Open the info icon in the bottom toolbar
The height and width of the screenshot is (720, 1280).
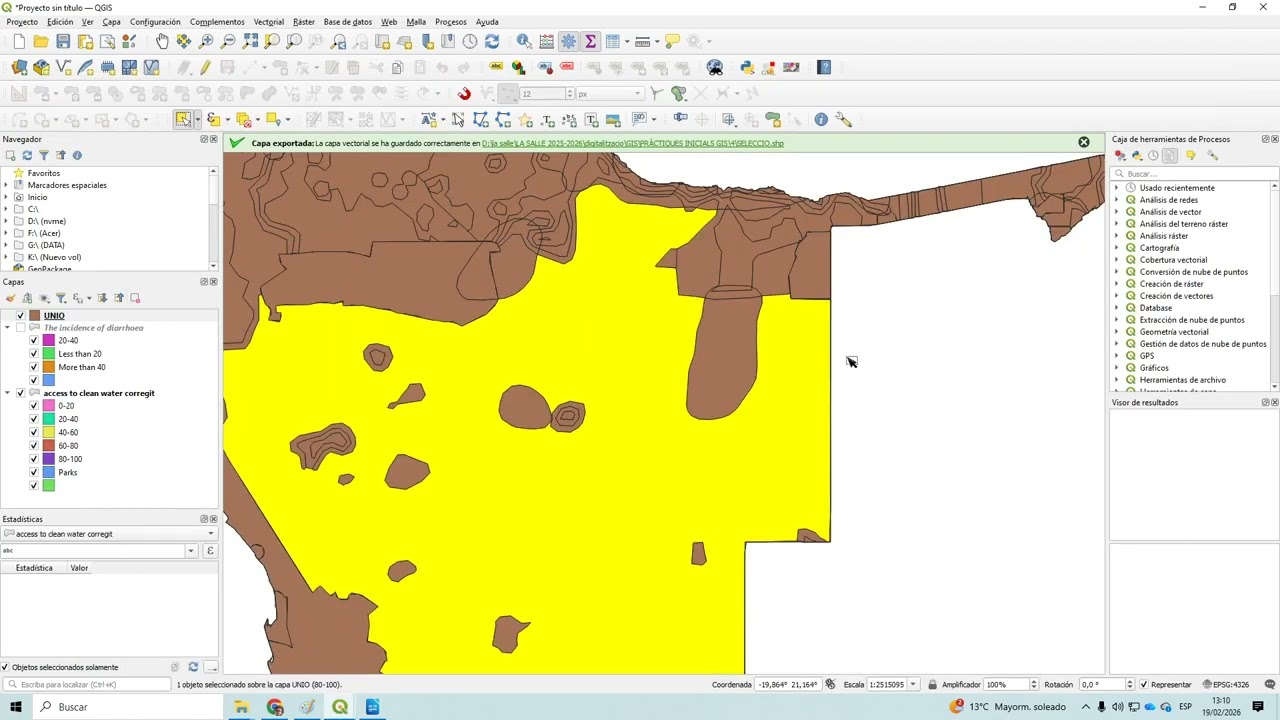coord(821,119)
